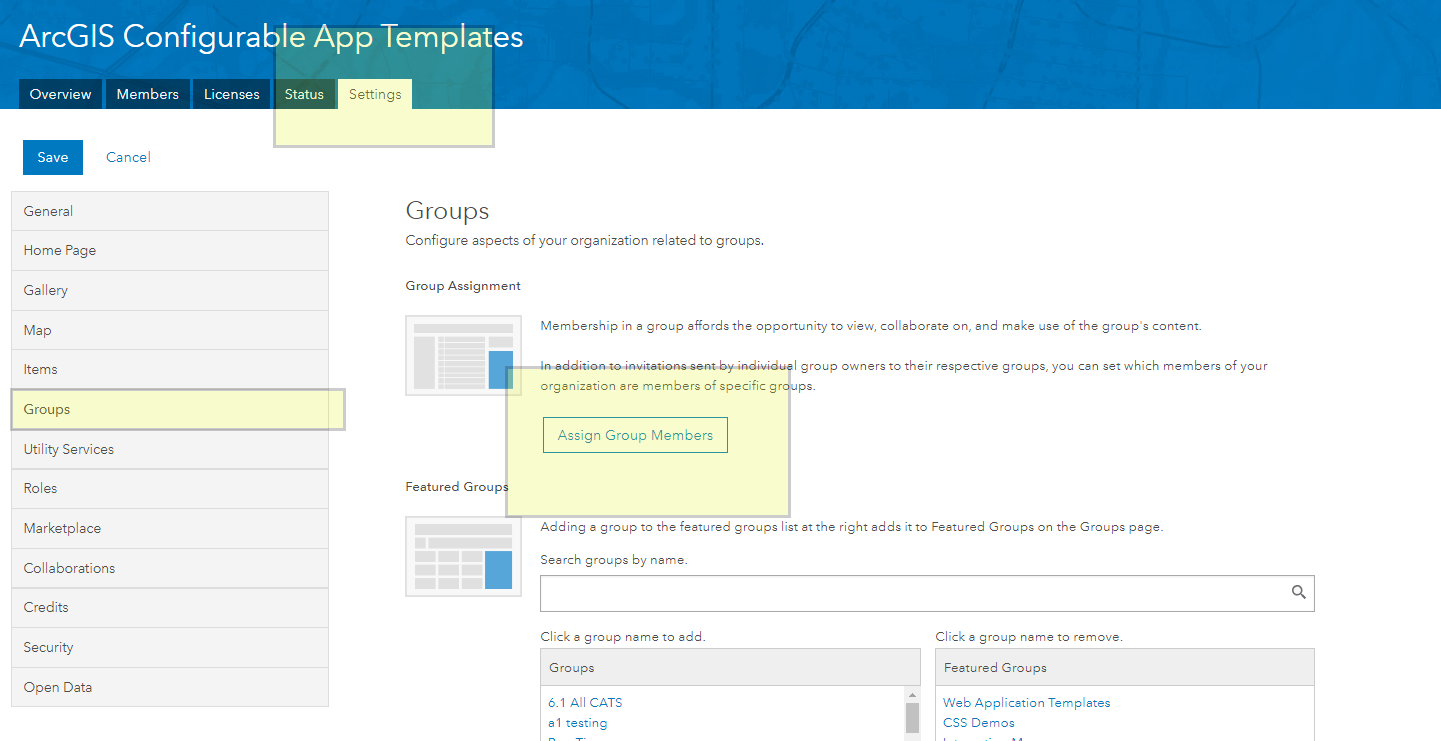Open the Credits settings section

click(x=170, y=607)
